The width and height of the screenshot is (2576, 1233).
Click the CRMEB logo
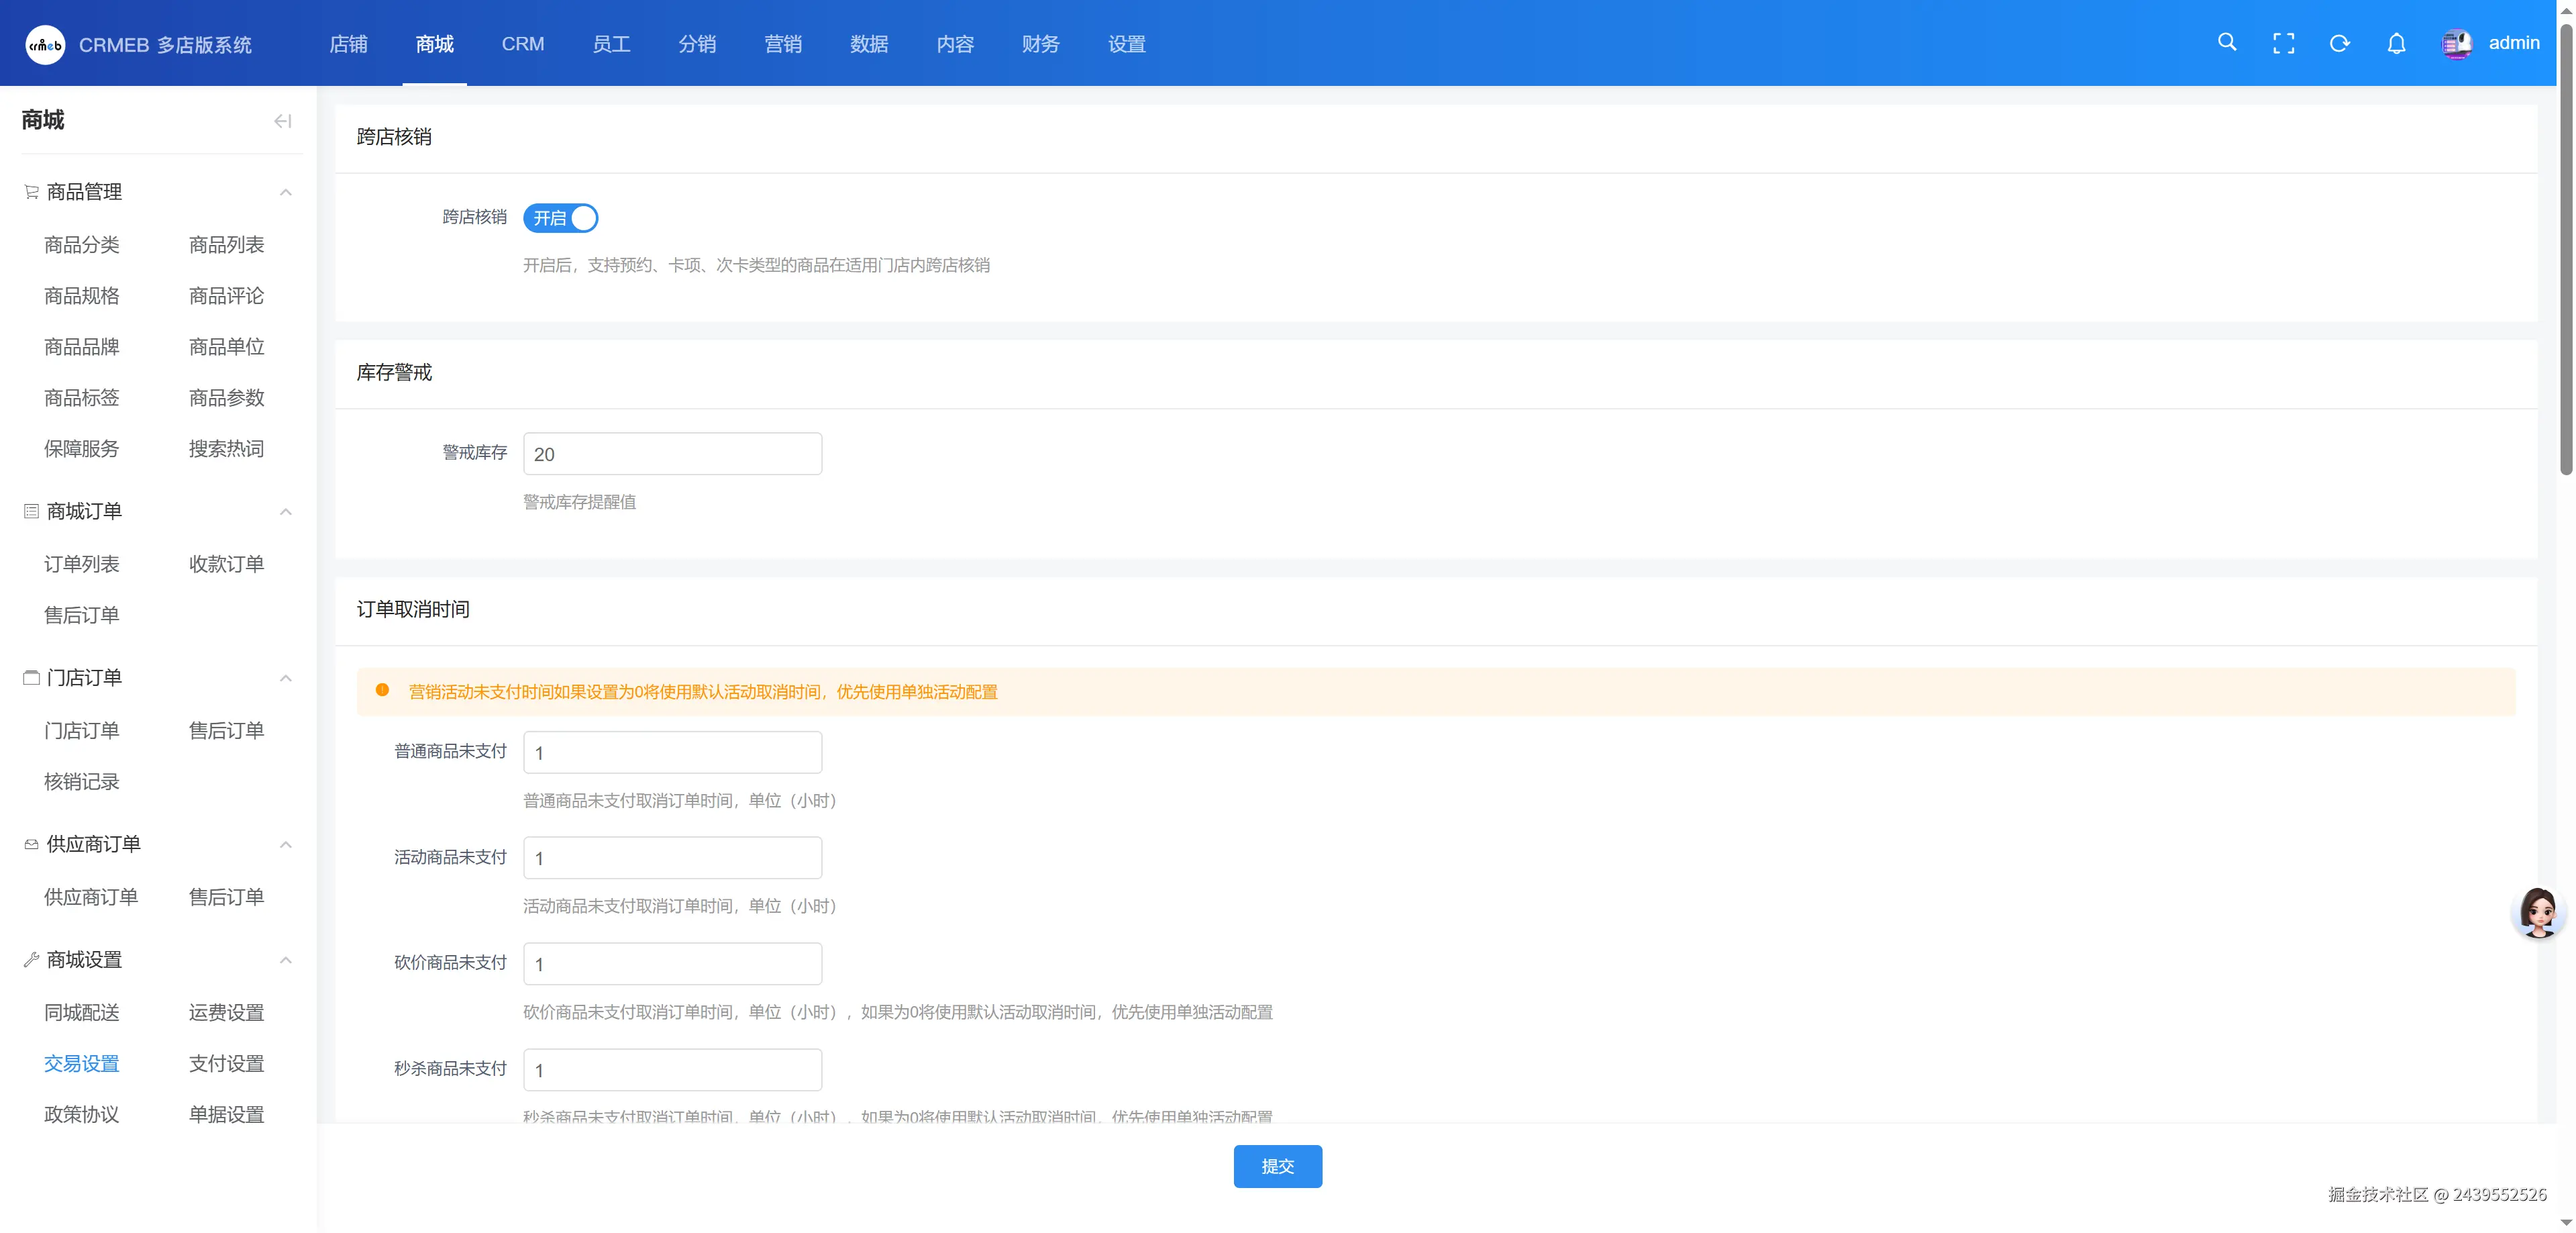[x=45, y=45]
